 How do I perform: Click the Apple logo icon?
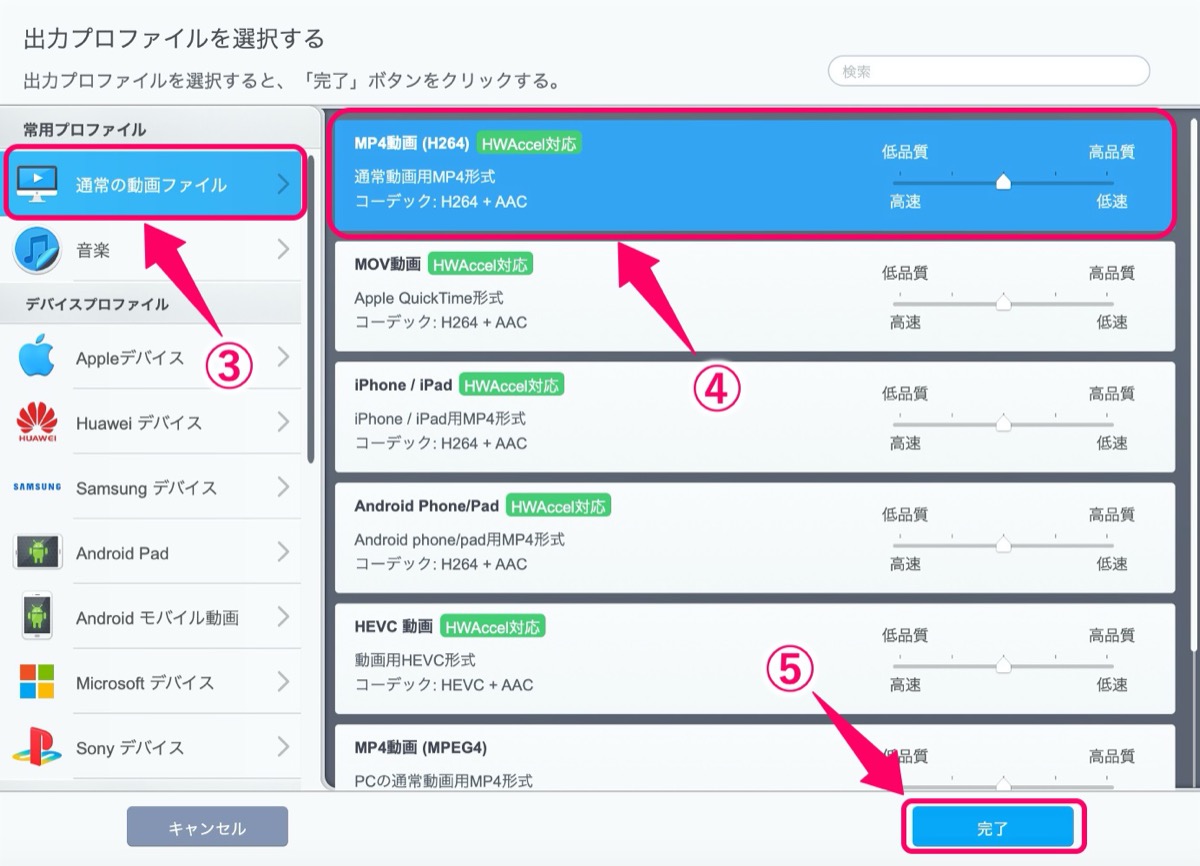(37, 357)
